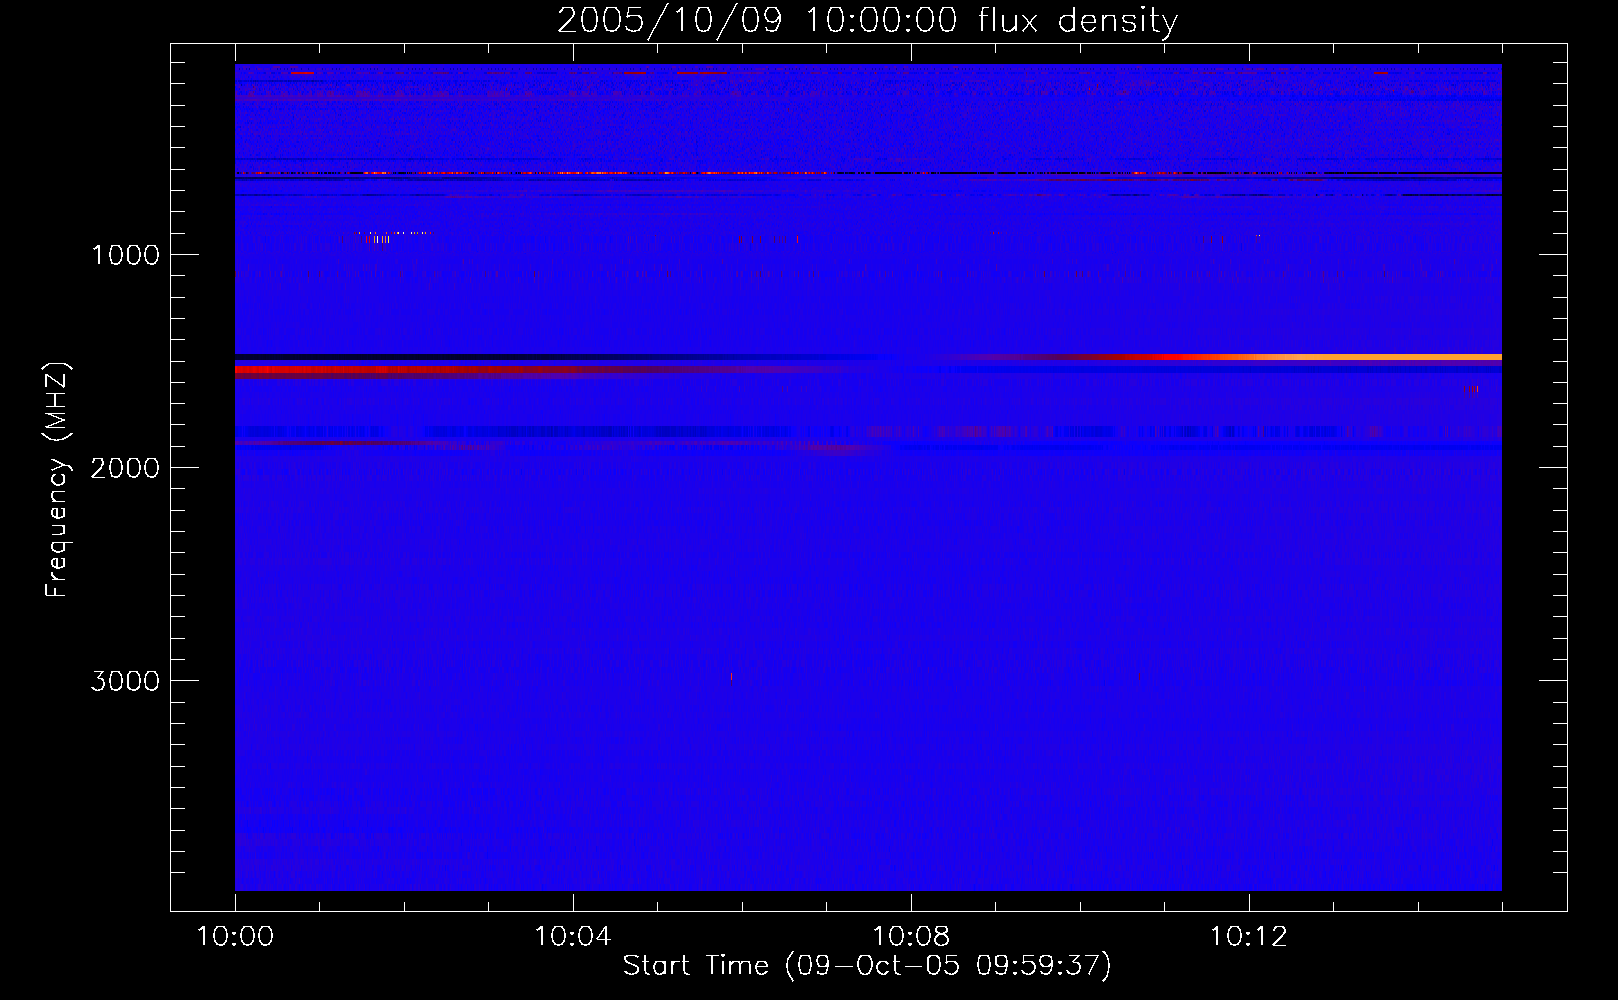Click the 10:00 time tick label
Image resolution: width=1618 pixels, height=1000 pixels.
point(235,936)
